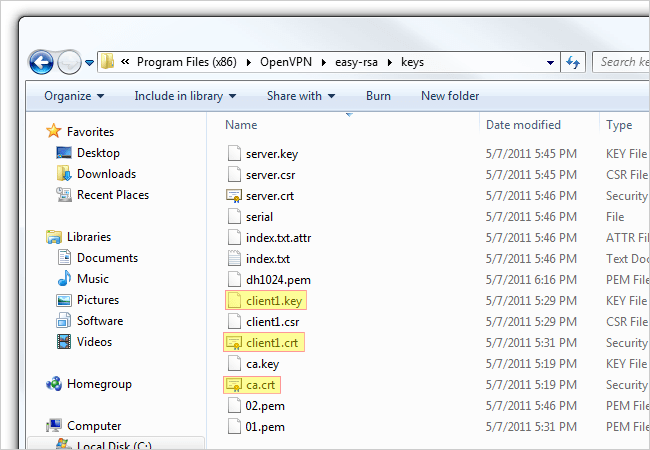Select Favorites in navigation pane

90,132
